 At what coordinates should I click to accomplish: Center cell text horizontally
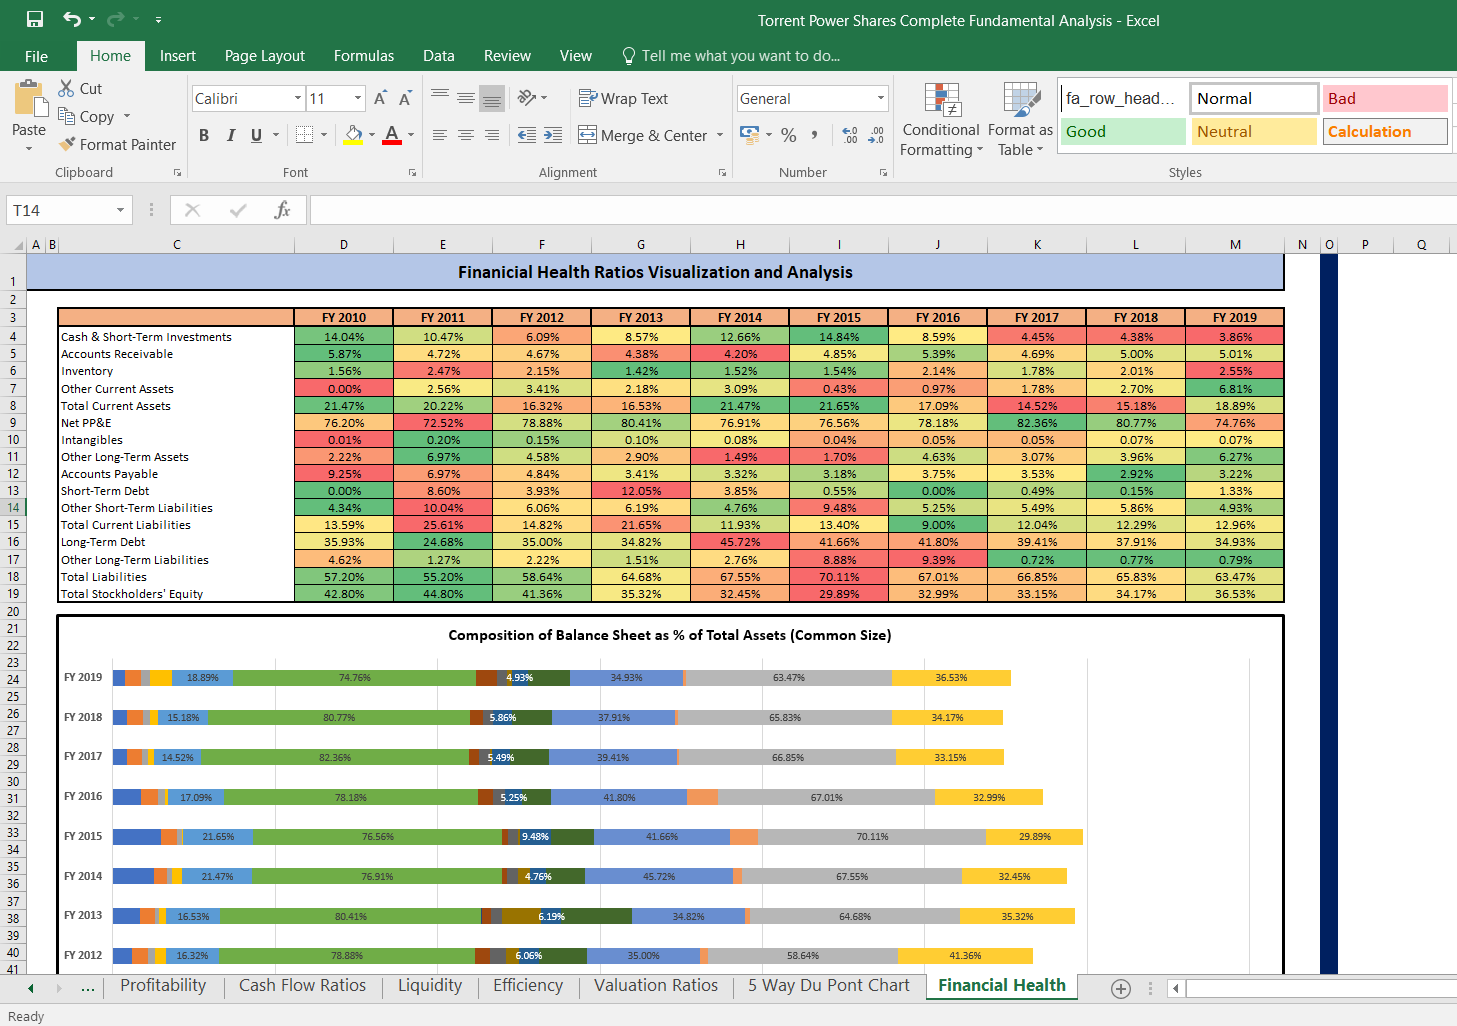coord(466,134)
